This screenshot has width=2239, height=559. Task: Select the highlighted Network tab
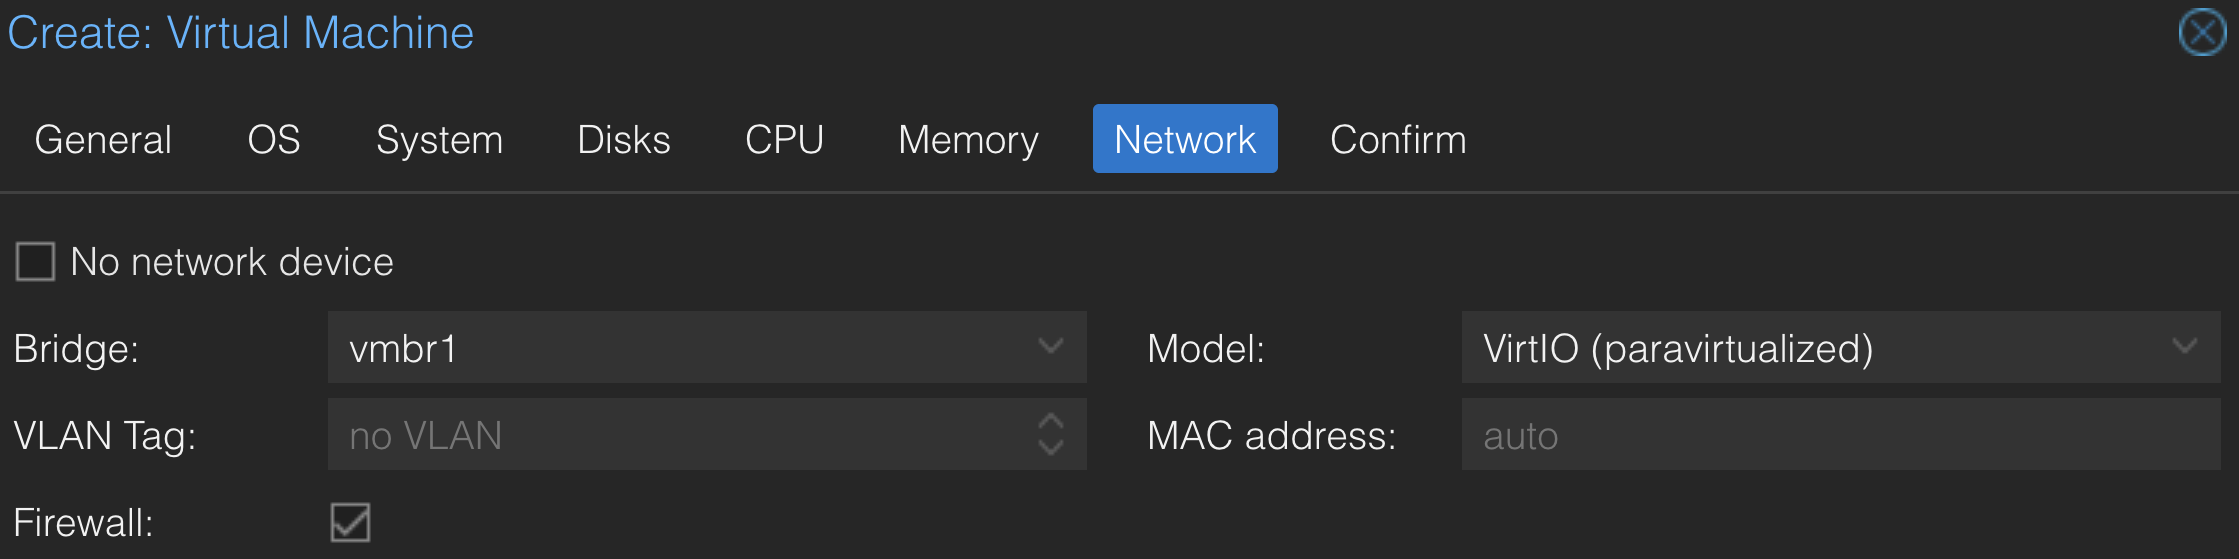pyautogui.click(x=1185, y=139)
